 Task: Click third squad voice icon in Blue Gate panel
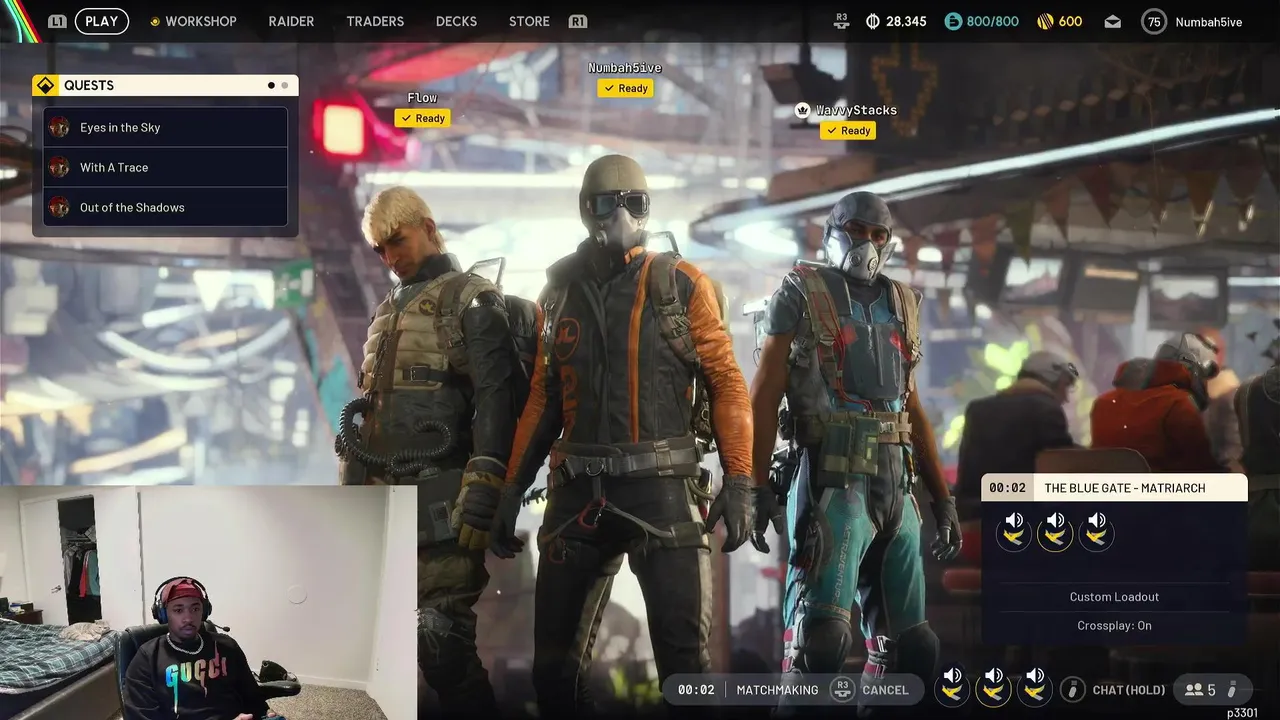point(1097,530)
